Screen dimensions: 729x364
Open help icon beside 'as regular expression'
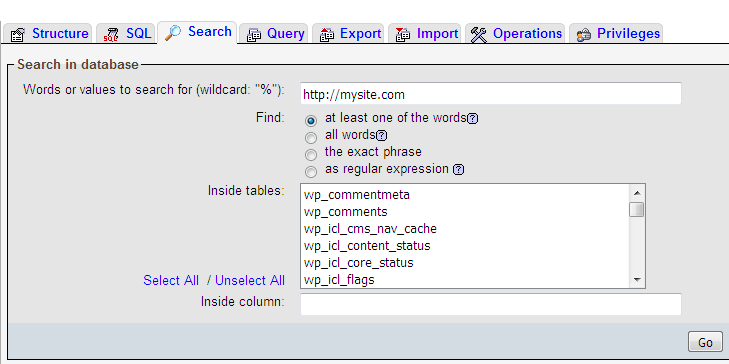(x=458, y=170)
